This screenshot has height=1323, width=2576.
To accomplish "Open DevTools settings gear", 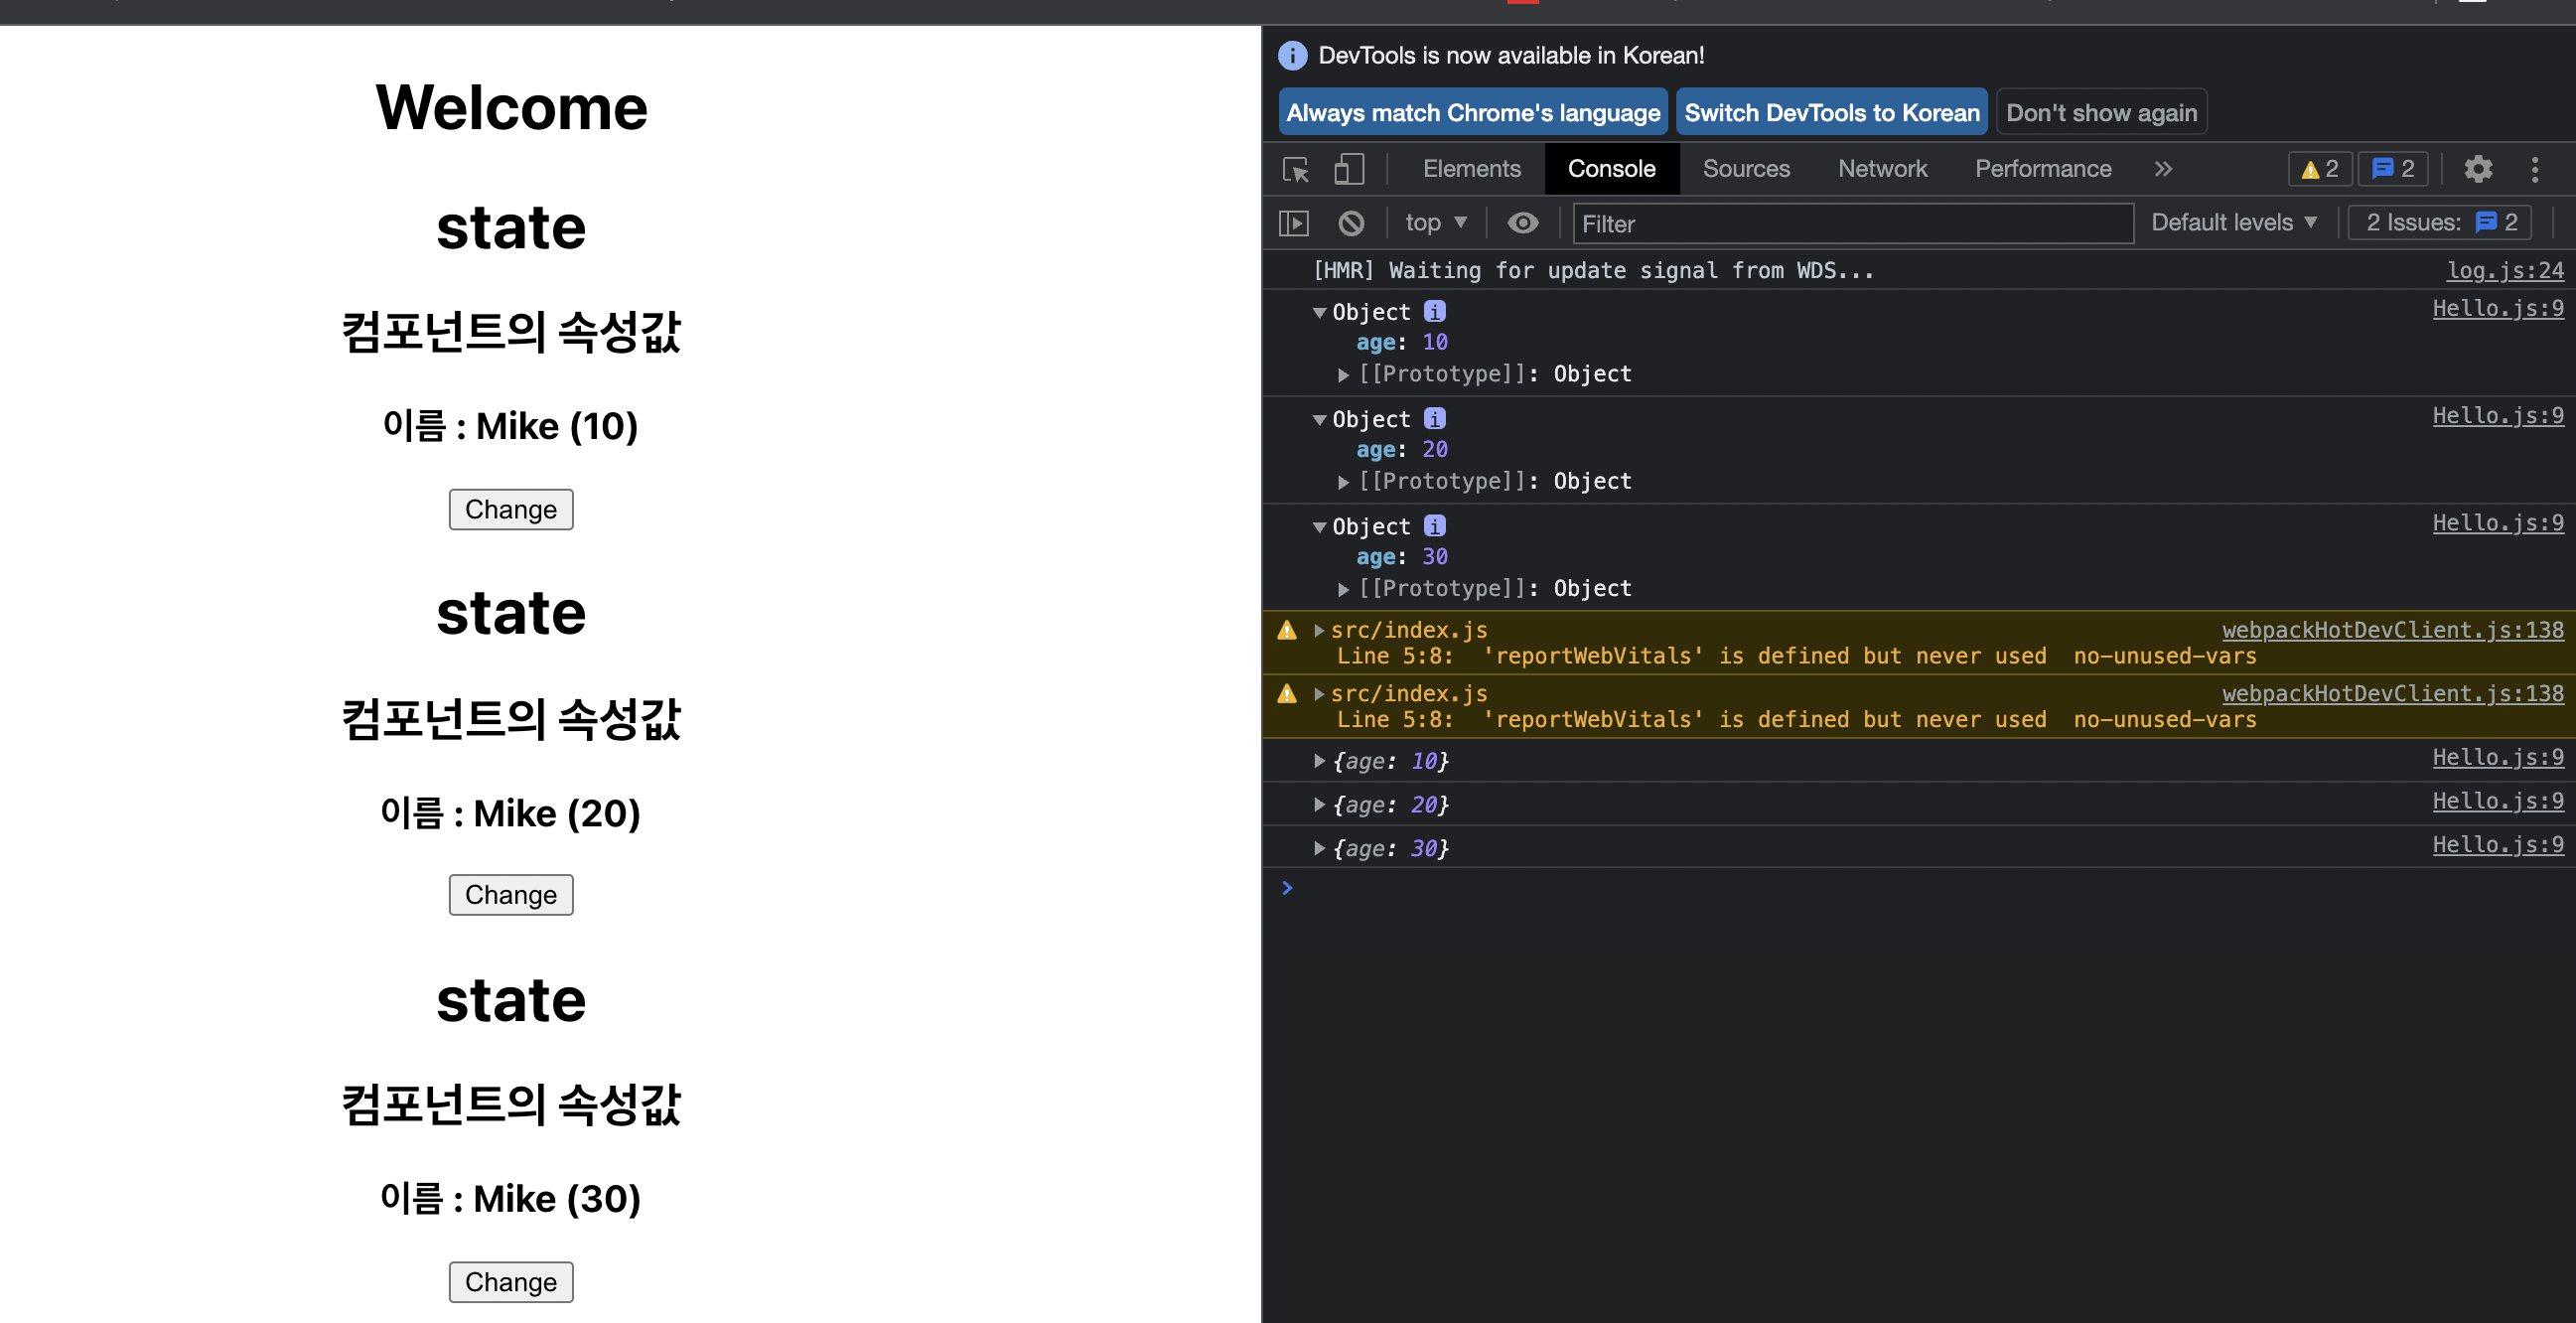I will coord(2477,169).
